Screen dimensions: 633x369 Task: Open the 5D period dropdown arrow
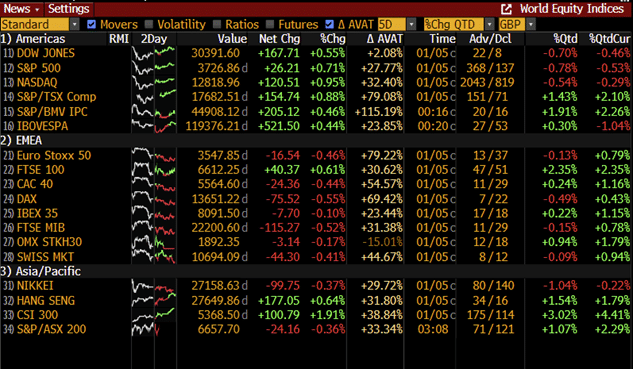point(411,24)
